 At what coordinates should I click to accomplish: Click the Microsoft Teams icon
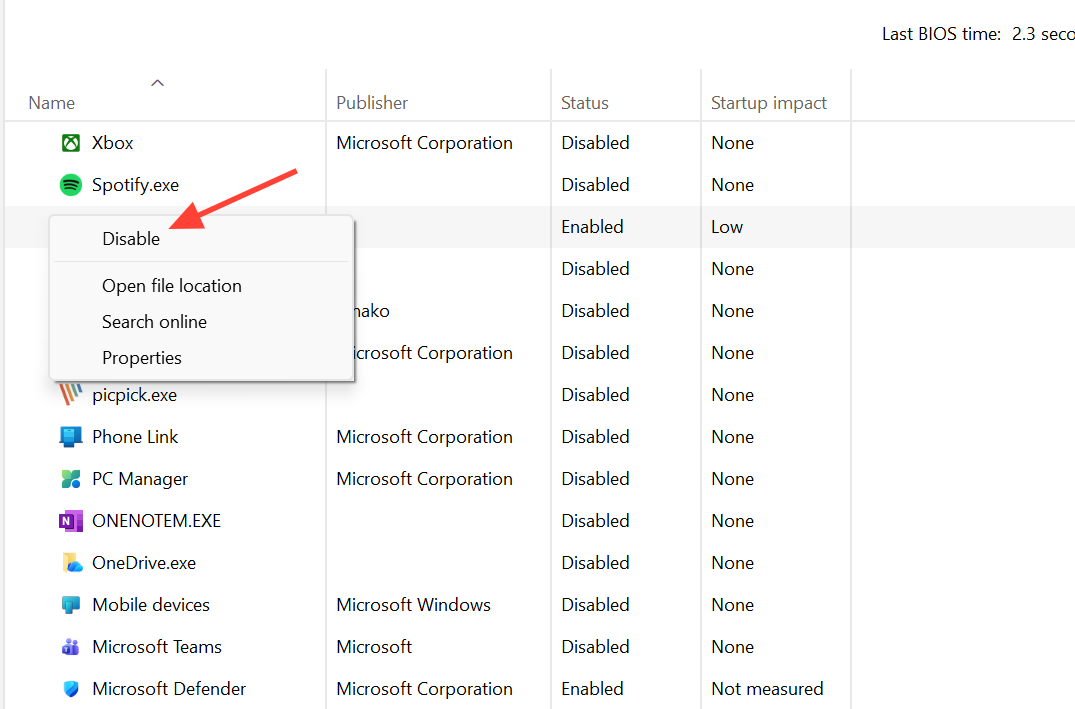(71, 647)
